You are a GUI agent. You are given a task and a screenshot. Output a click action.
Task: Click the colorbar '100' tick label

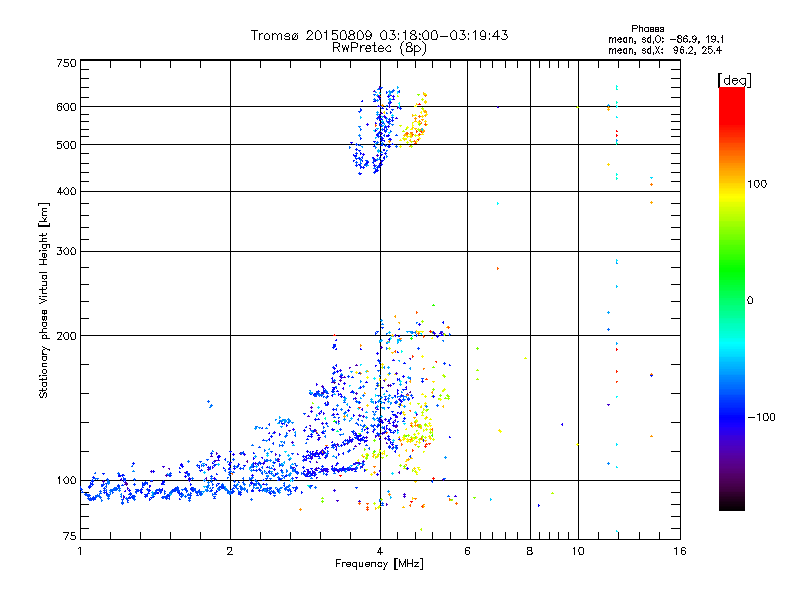tap(757, 184)
